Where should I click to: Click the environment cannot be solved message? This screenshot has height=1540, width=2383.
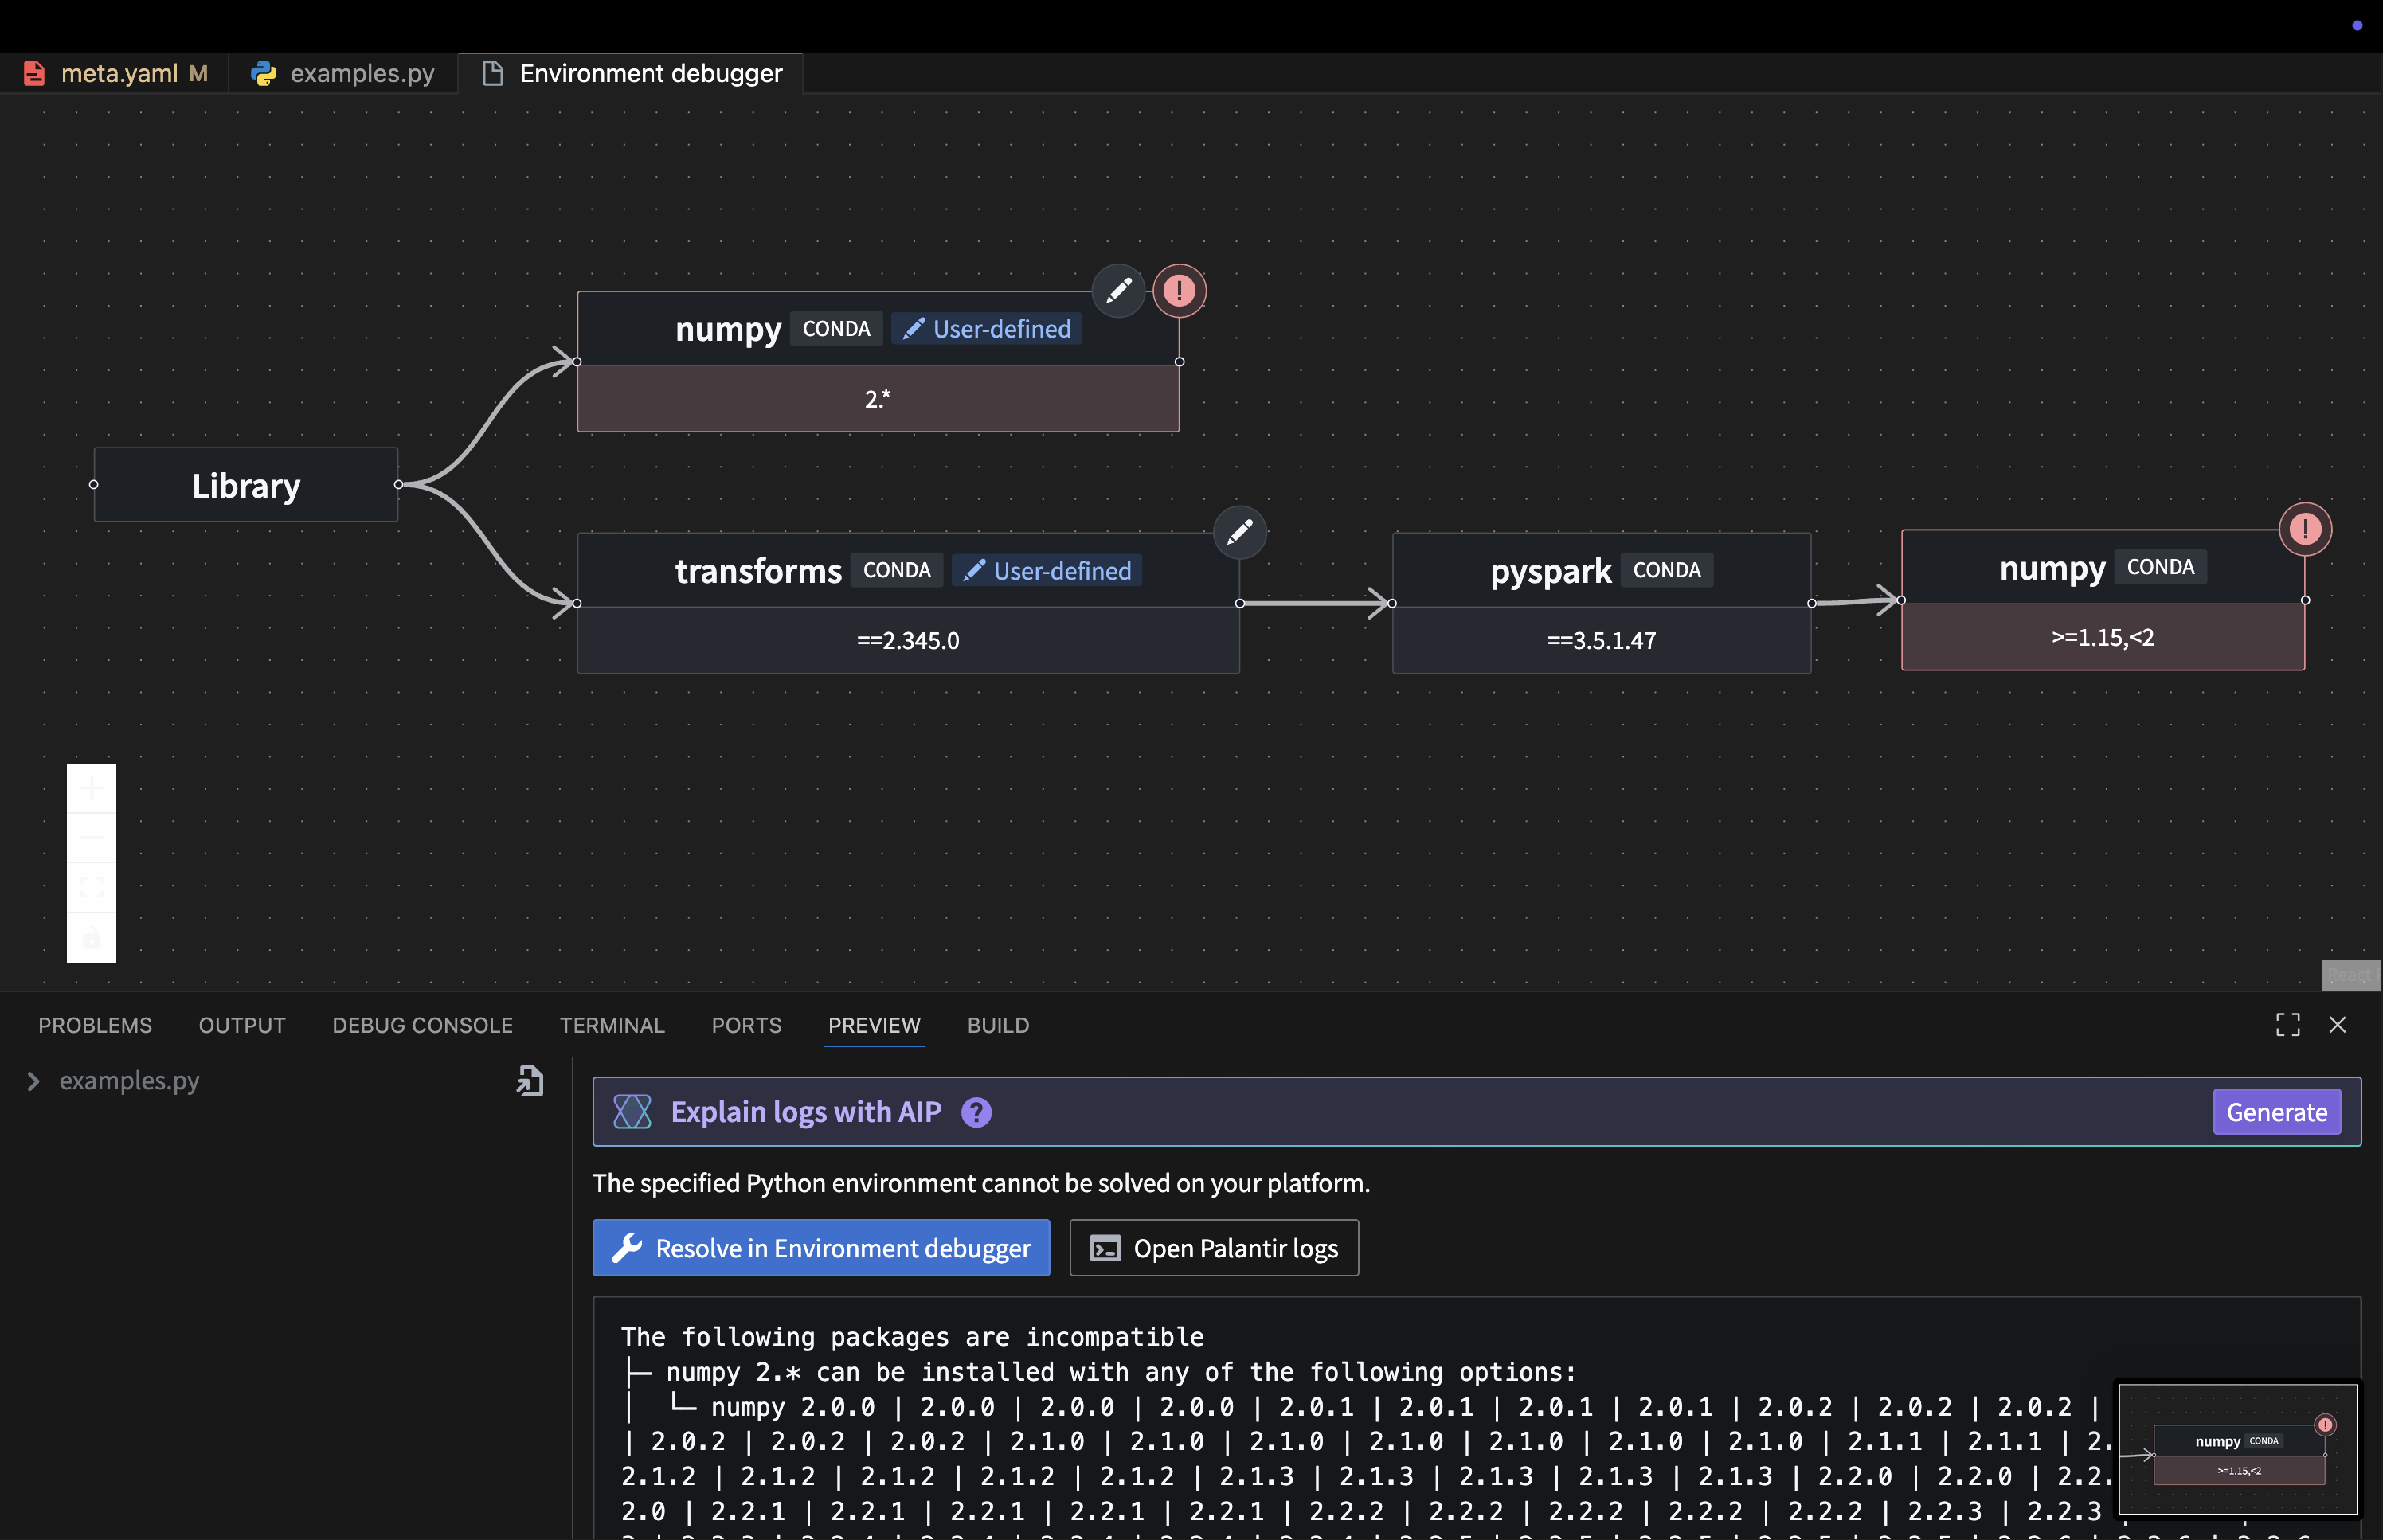point(981,1183)
